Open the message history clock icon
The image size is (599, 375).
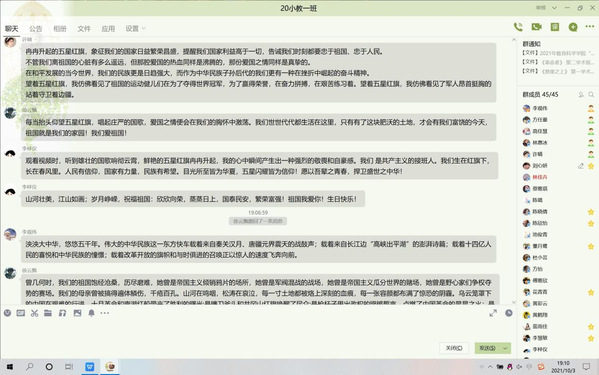(x=508, y=313)
